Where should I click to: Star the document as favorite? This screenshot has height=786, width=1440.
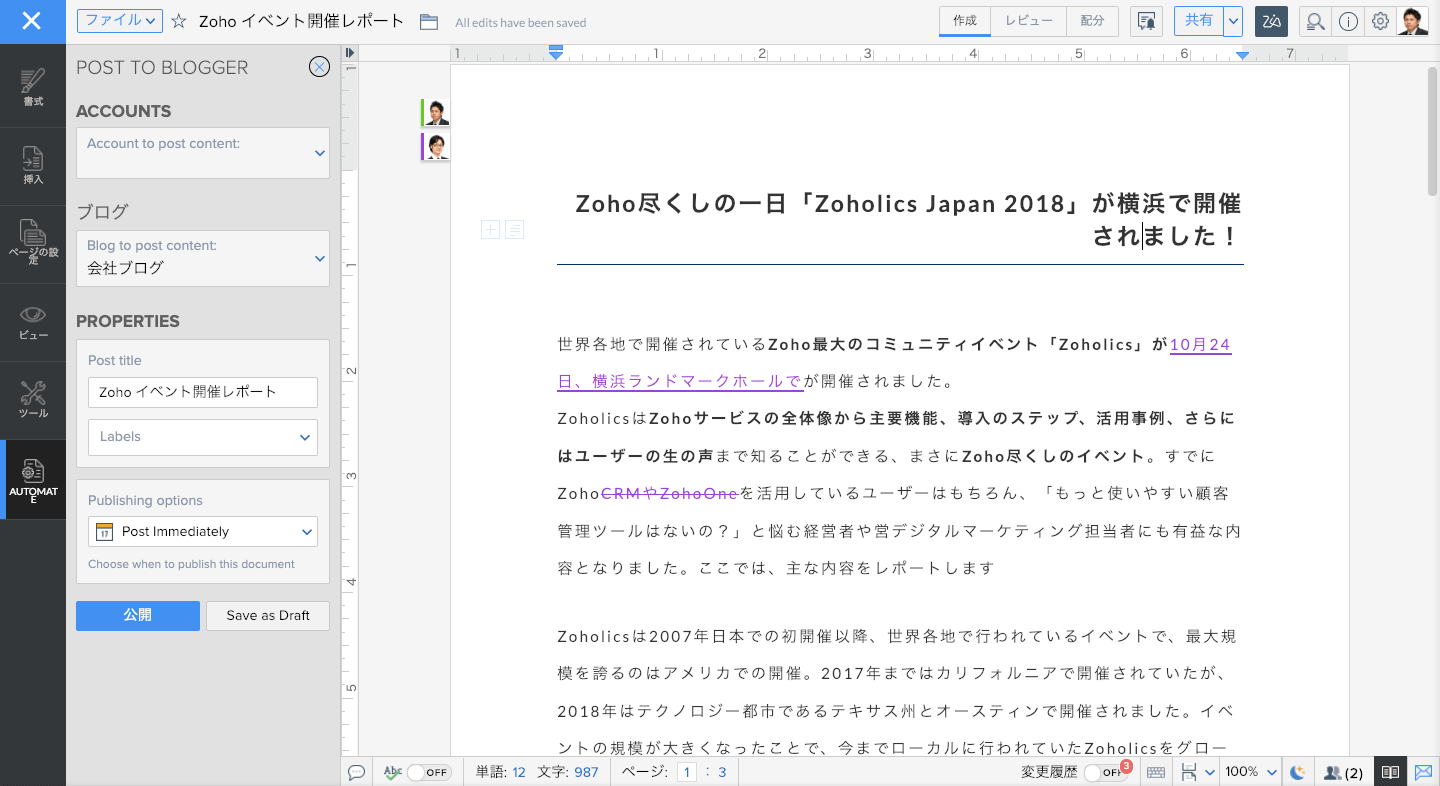[179, 21]
